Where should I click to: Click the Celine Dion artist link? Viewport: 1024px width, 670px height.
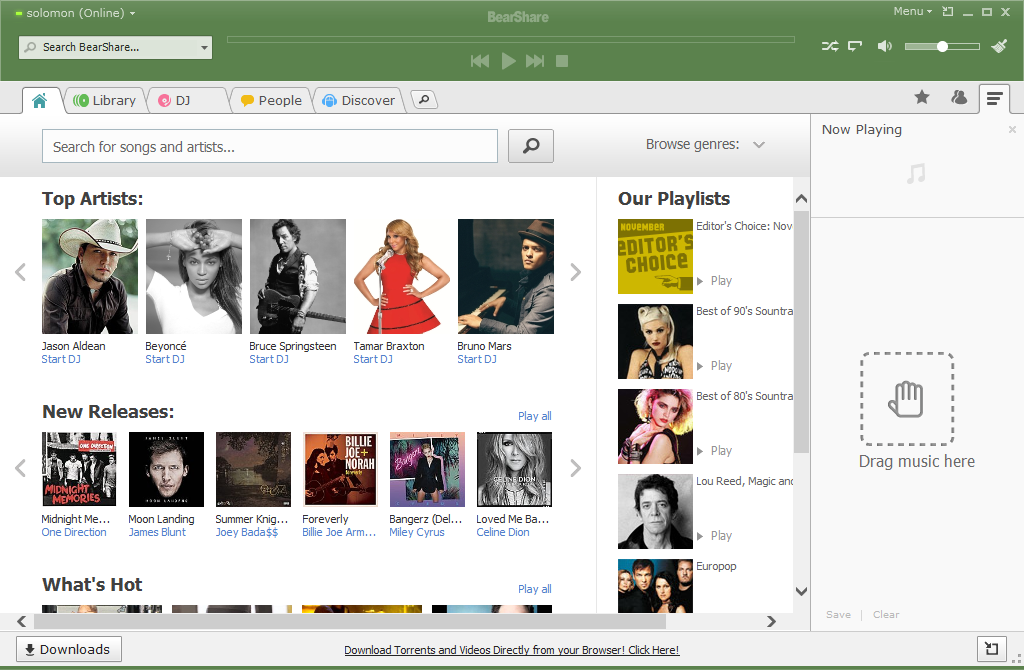(503, 532)
